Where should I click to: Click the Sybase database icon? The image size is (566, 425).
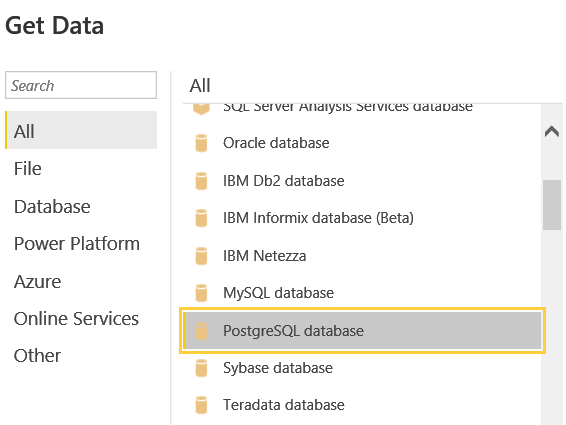click(x=201, y=368)
